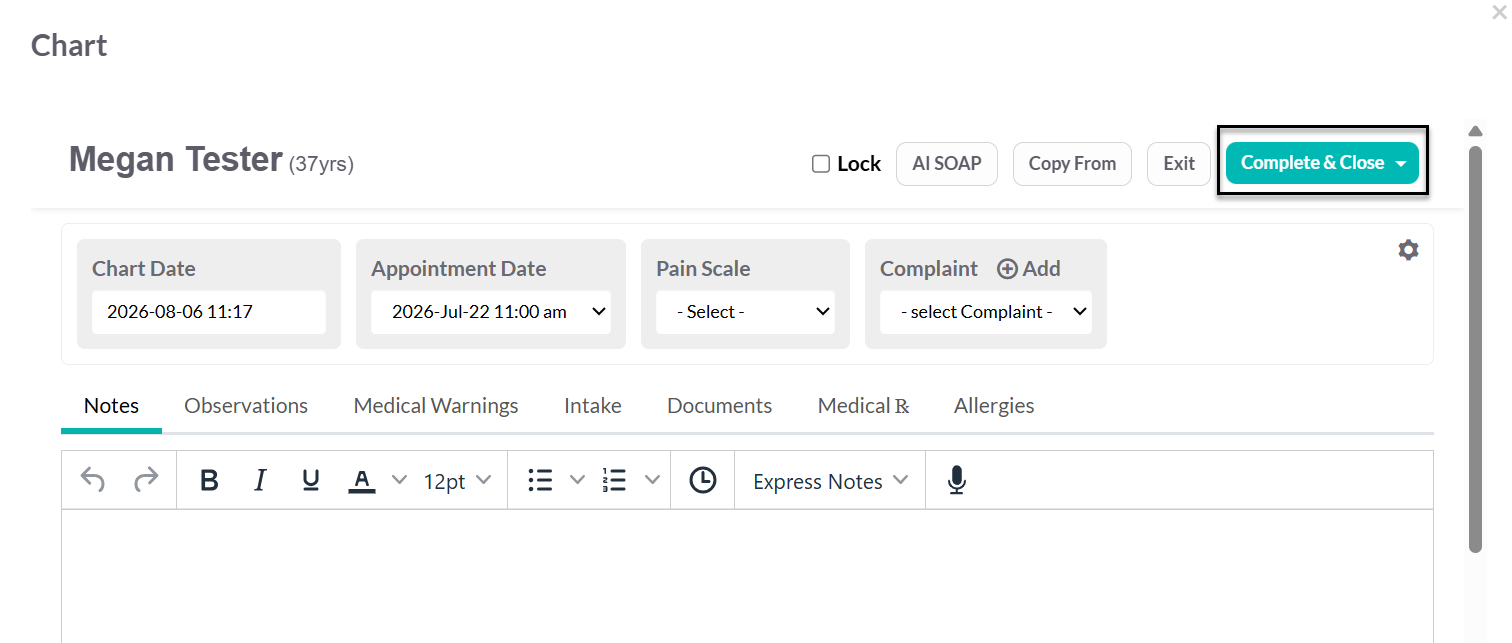This screenshot has height=643, width=1512.
Task: Close the Chart dialog with the X
Action: click(x=1498, y=11)
